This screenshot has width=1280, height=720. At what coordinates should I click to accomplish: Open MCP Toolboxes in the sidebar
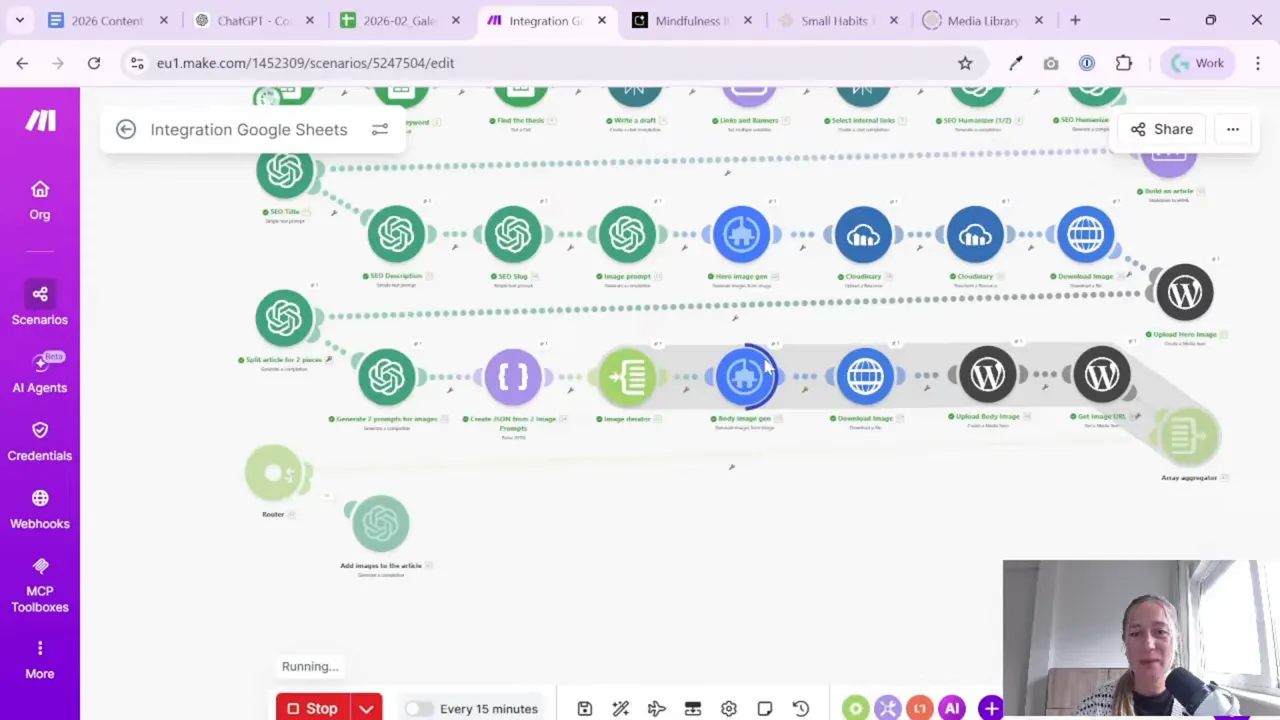(x=40, y=585)
